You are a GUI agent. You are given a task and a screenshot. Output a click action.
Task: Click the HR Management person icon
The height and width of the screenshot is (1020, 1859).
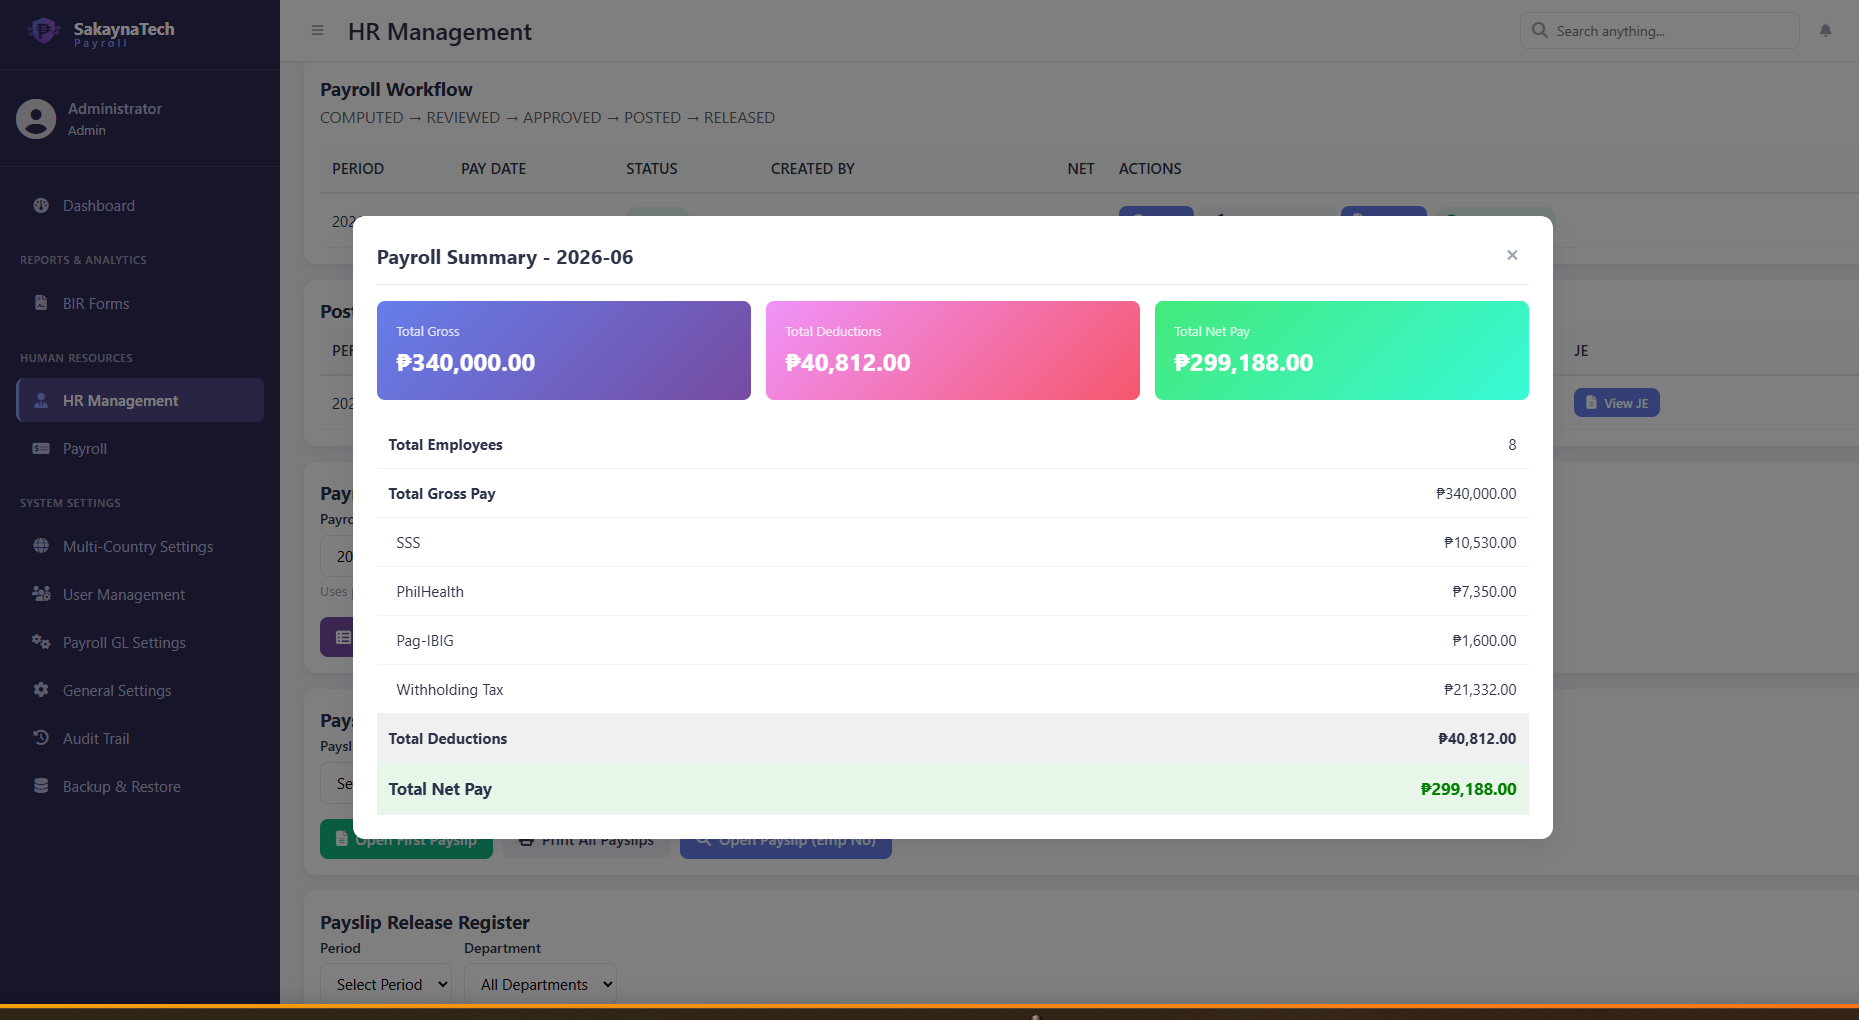41,400
